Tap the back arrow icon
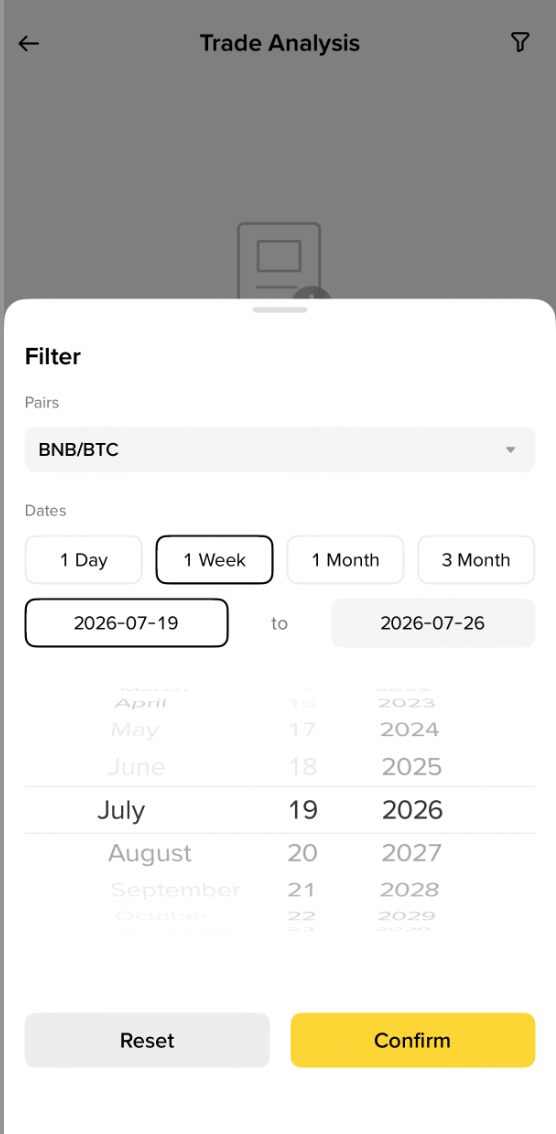This screenshot has width=556, height=1134. pyautogui.click(x=28, y=43)
